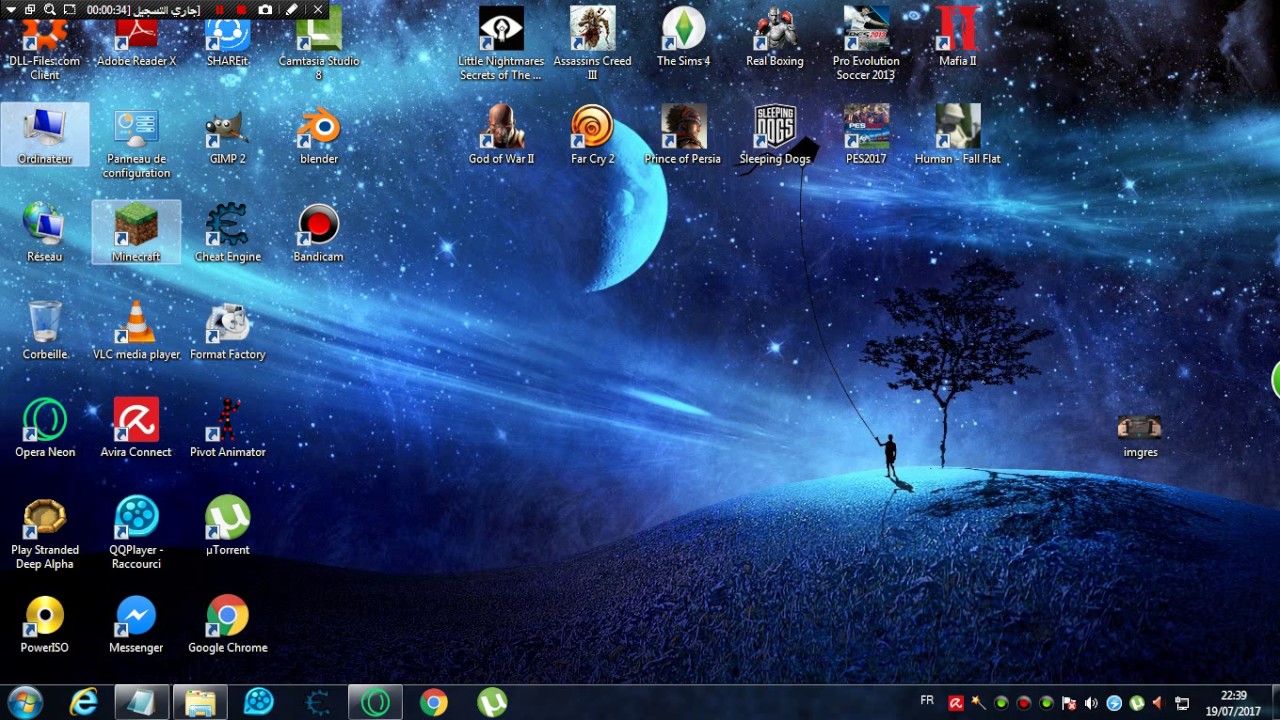Click the Ordinateur desktop icon
1280x720 pixels.
click(45, 135)
